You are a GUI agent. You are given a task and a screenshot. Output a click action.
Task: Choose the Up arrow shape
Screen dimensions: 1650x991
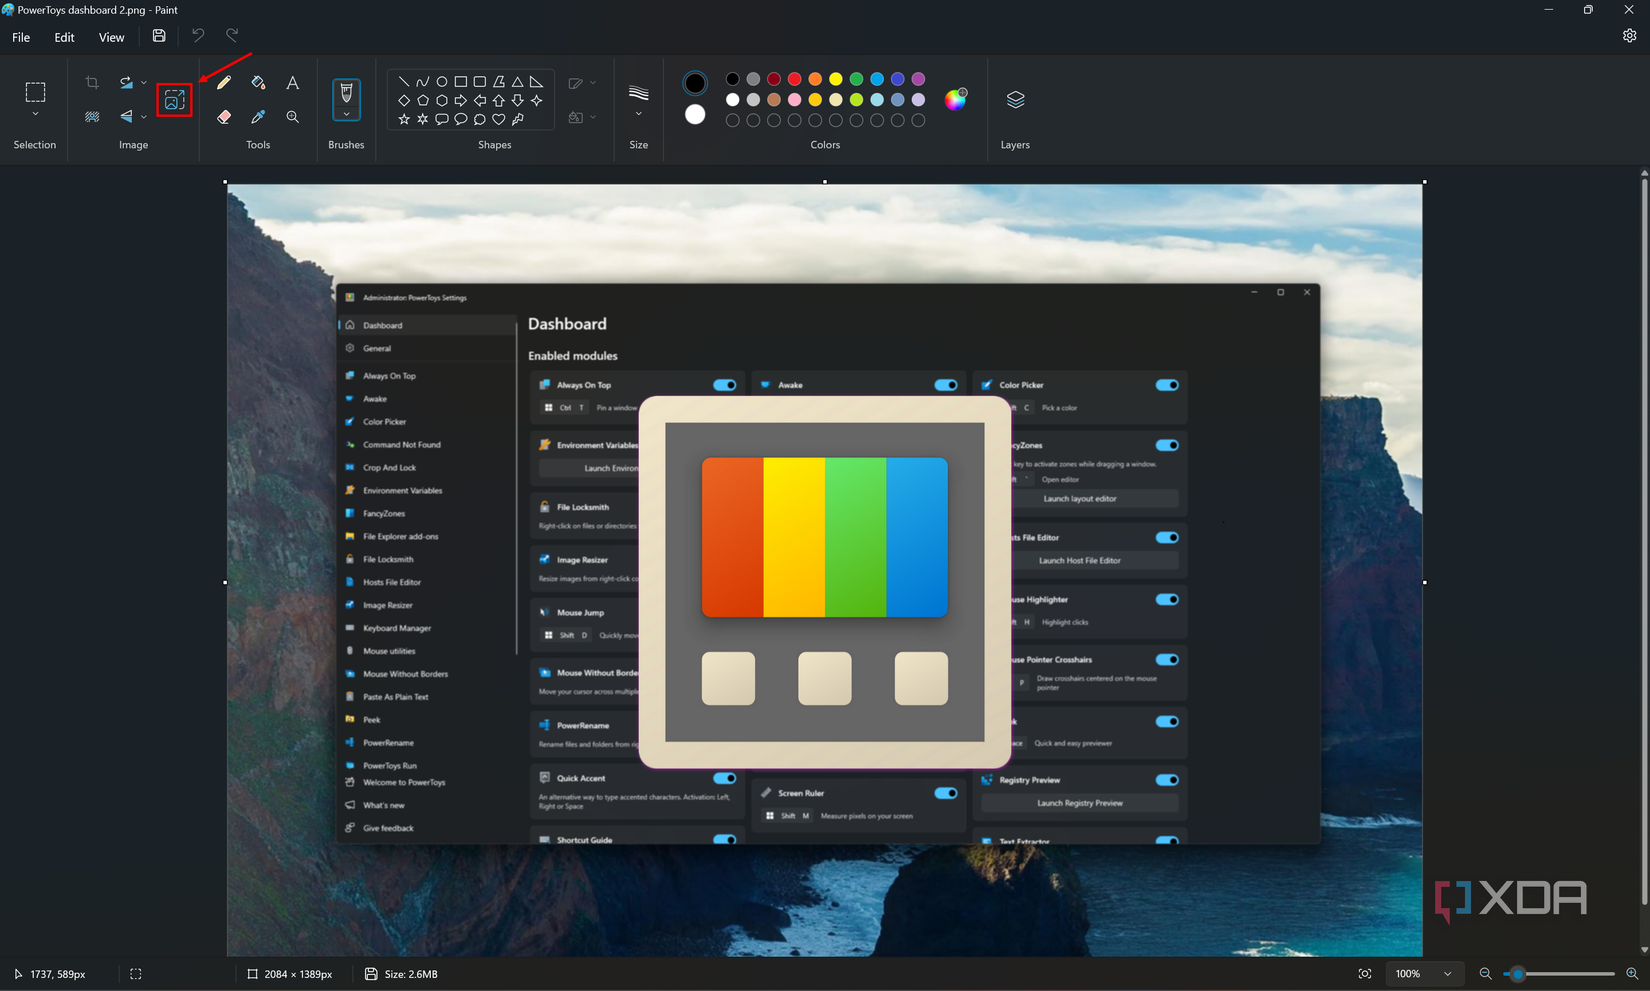[499, 100]
